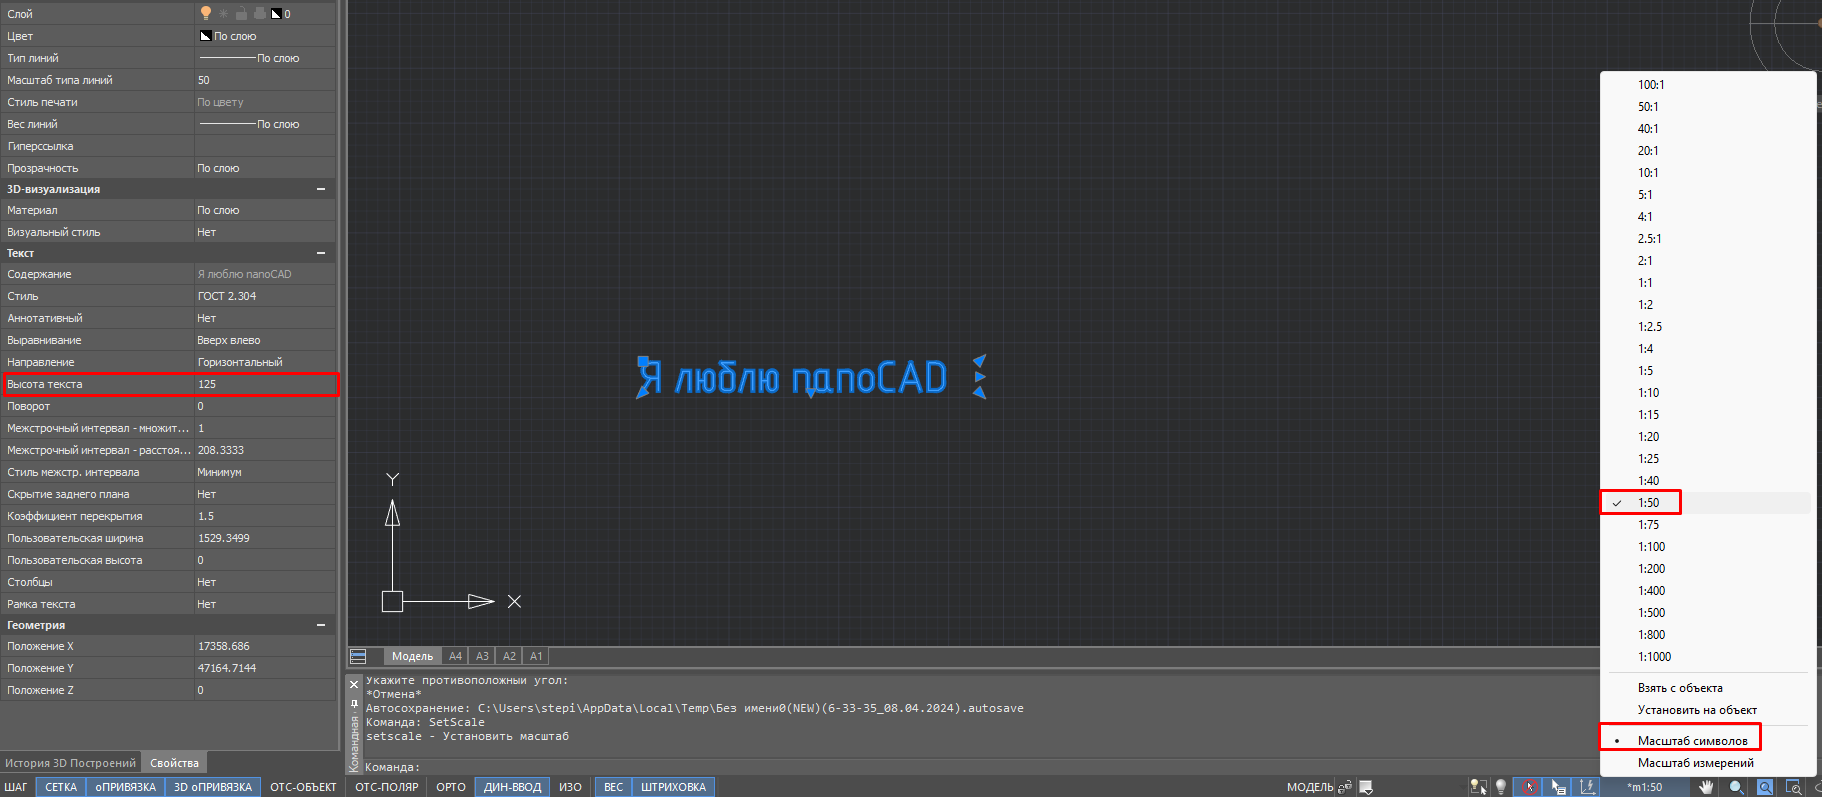Collapse the Текст properties section
1822x797 pixels.
[x=321, y=253]
